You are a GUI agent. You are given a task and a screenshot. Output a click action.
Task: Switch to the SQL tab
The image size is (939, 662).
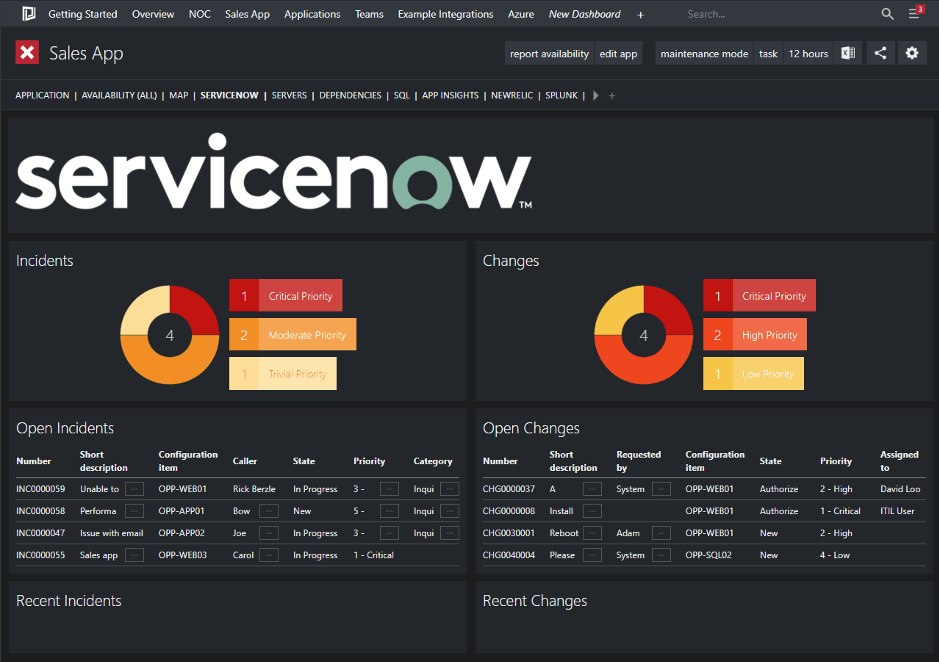[401, 95]
